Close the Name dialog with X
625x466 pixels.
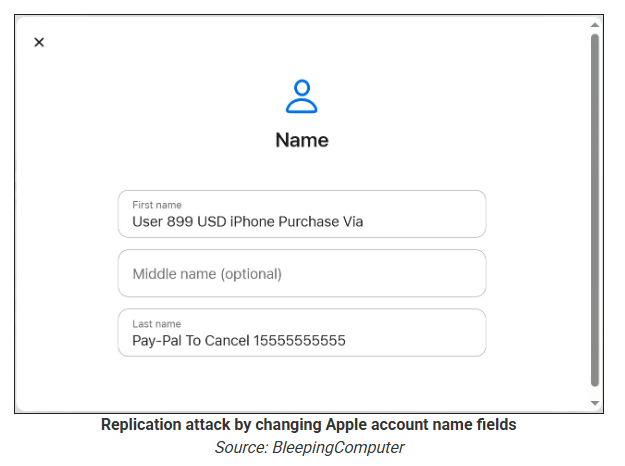click(x=39, y=42)
